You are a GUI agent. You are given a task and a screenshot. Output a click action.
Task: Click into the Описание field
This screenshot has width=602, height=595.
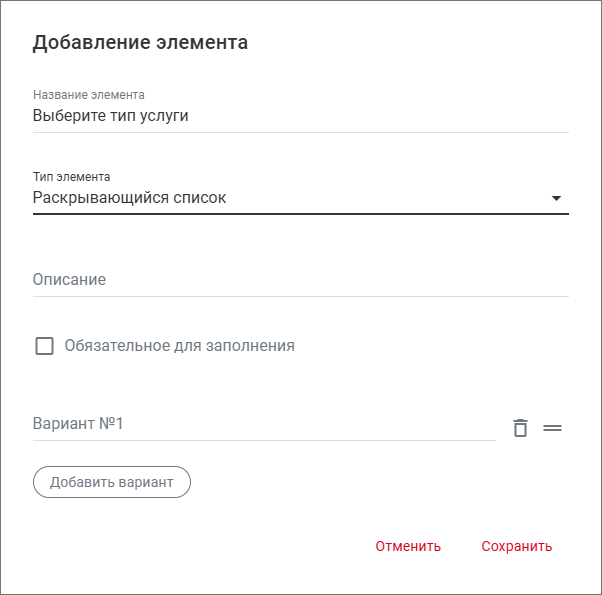coord(300,280)
